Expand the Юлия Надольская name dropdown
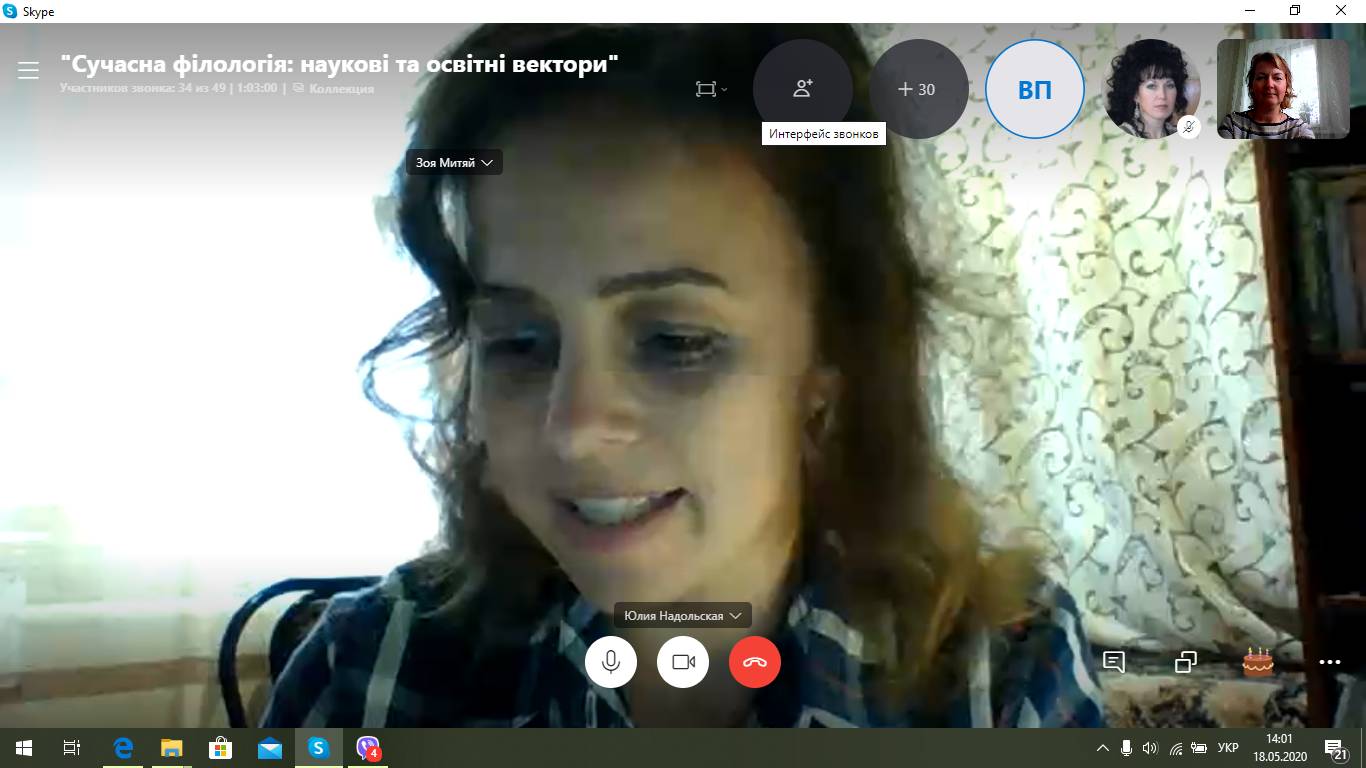Viewport: 1366px width, 768px height. pos(682,615)
